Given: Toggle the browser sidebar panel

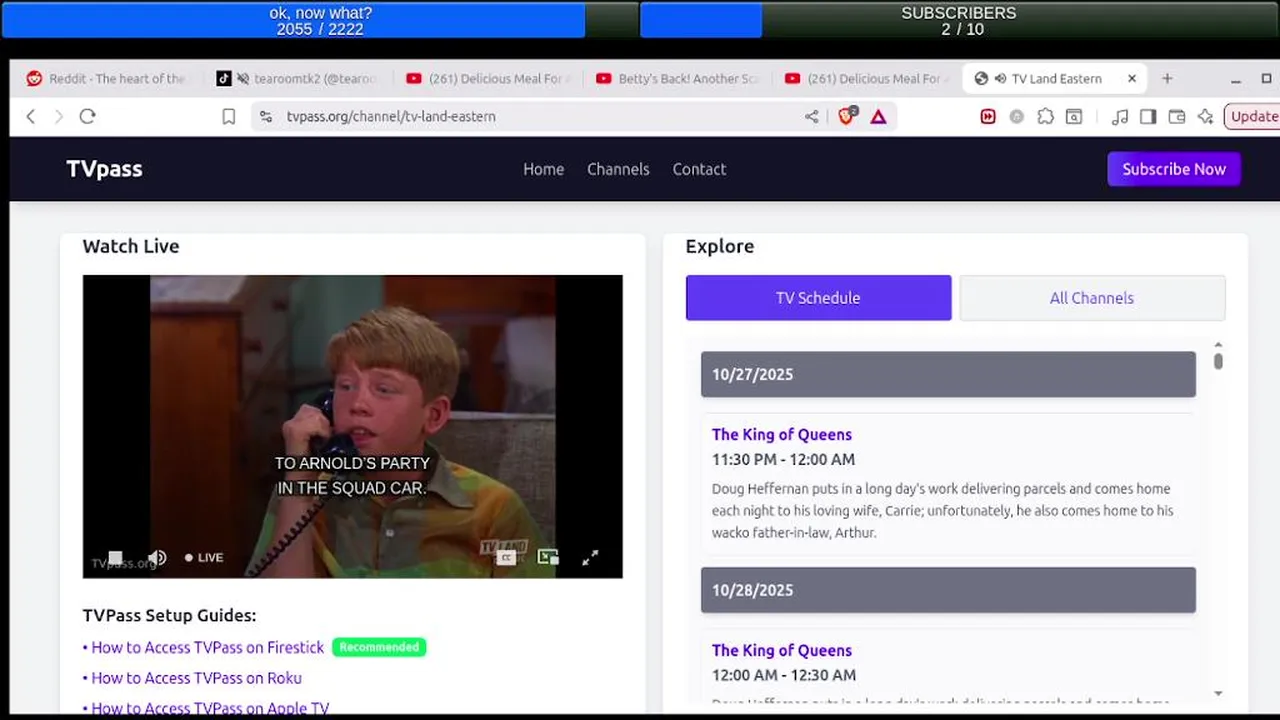Looking at the screenshot, I should (x=1148, y=116).
